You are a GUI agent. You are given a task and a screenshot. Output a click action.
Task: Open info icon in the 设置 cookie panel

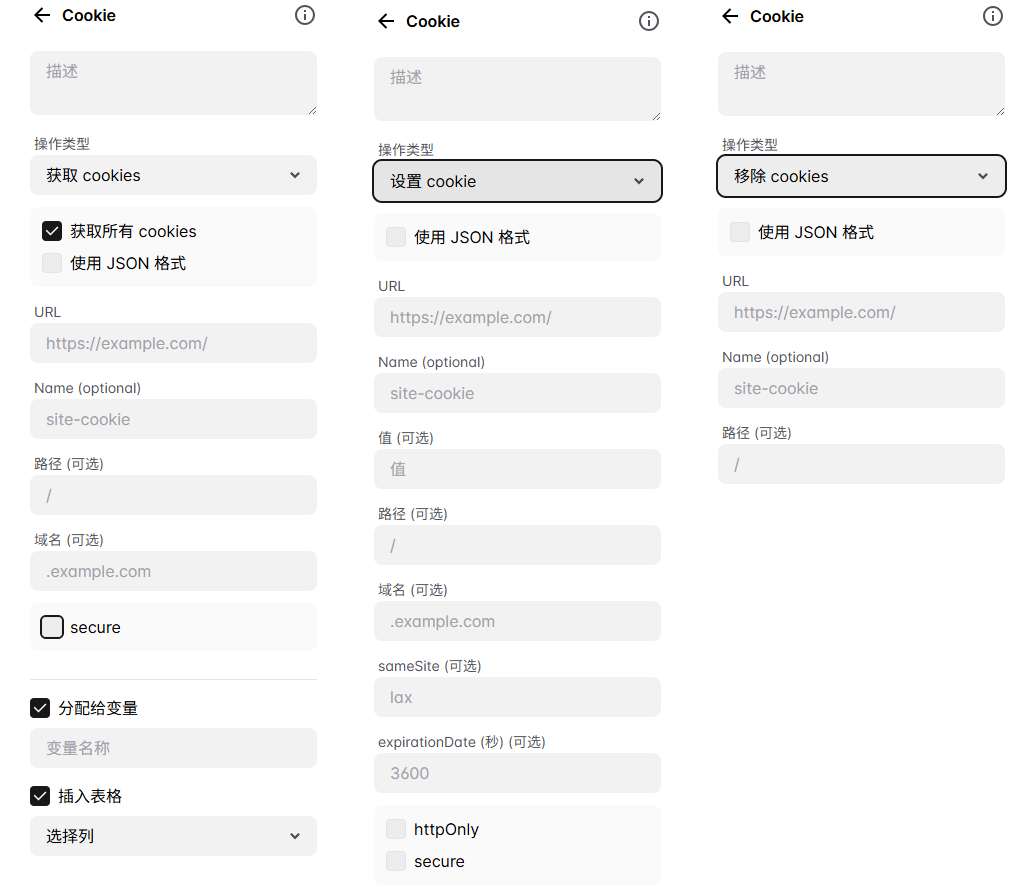pos(649,21)
